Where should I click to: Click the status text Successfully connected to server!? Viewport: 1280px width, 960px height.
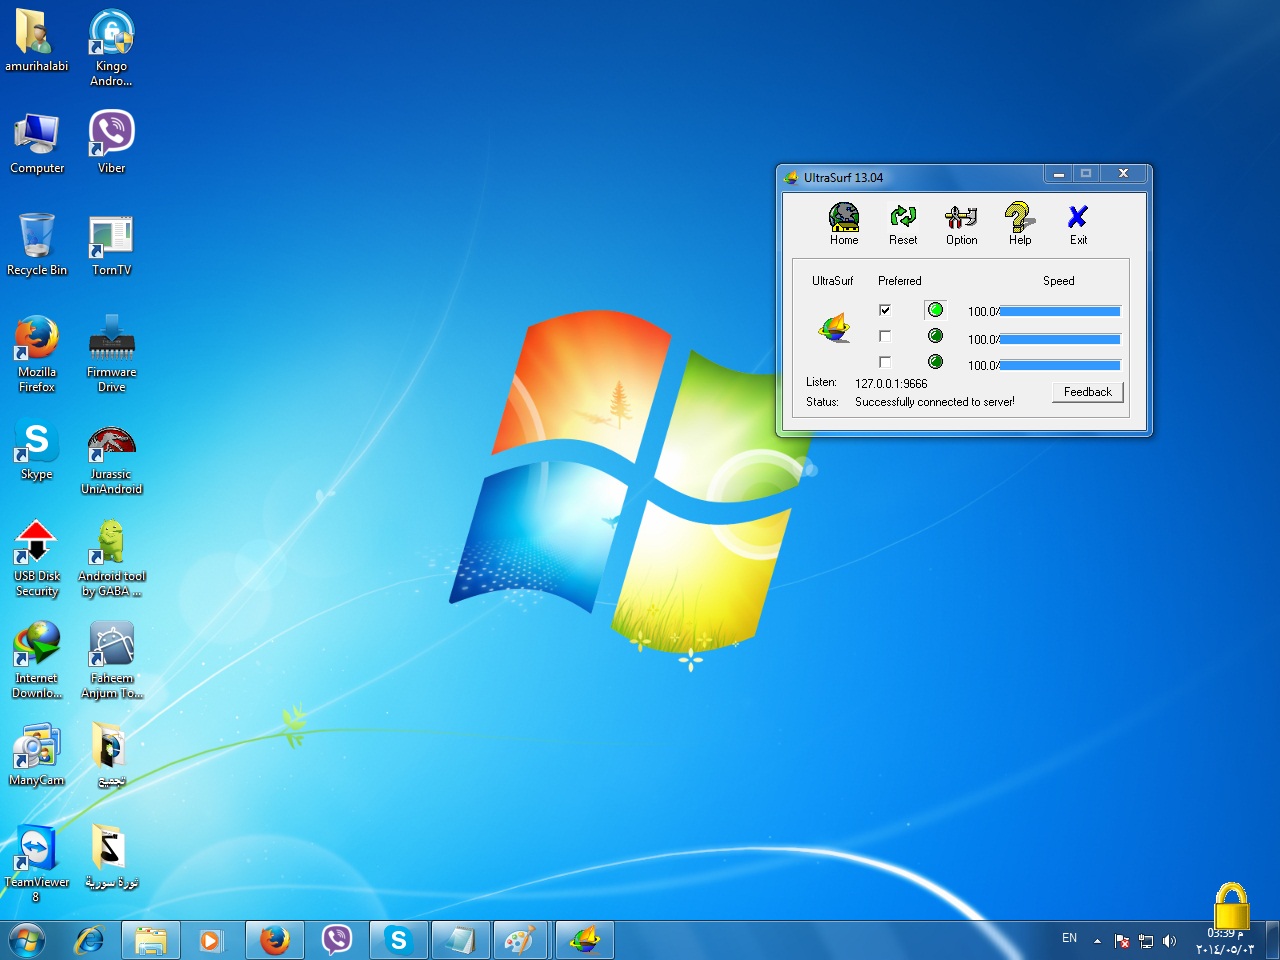click(x=934, y=402)
